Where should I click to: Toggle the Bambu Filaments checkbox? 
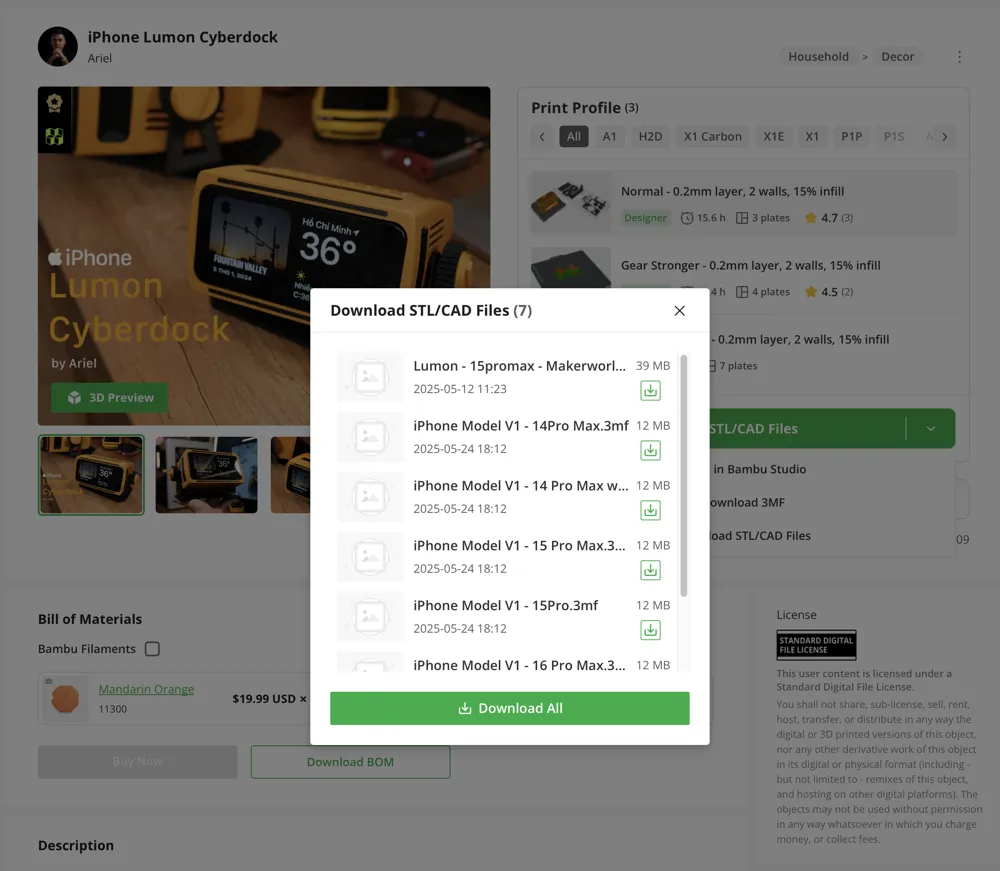[x=152, y=649]
